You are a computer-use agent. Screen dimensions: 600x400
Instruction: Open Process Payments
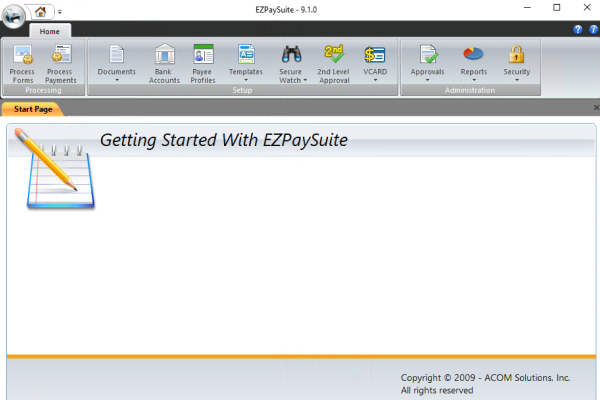(61, 62)
